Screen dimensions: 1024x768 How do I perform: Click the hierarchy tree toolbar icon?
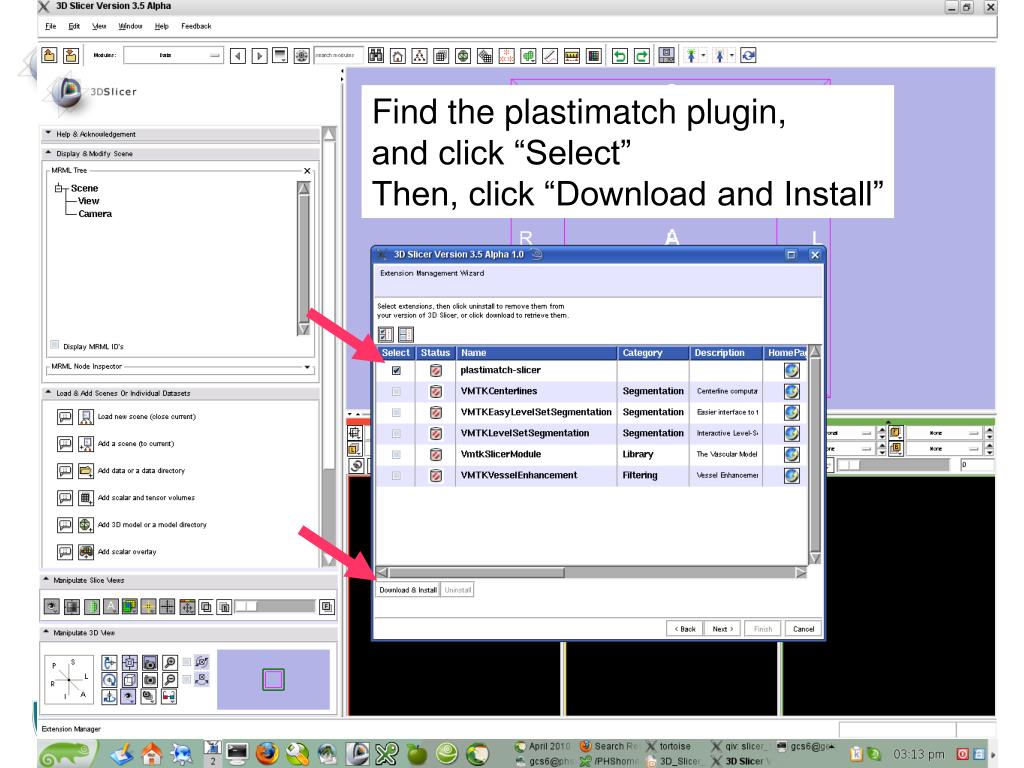(x=419, y=56)
